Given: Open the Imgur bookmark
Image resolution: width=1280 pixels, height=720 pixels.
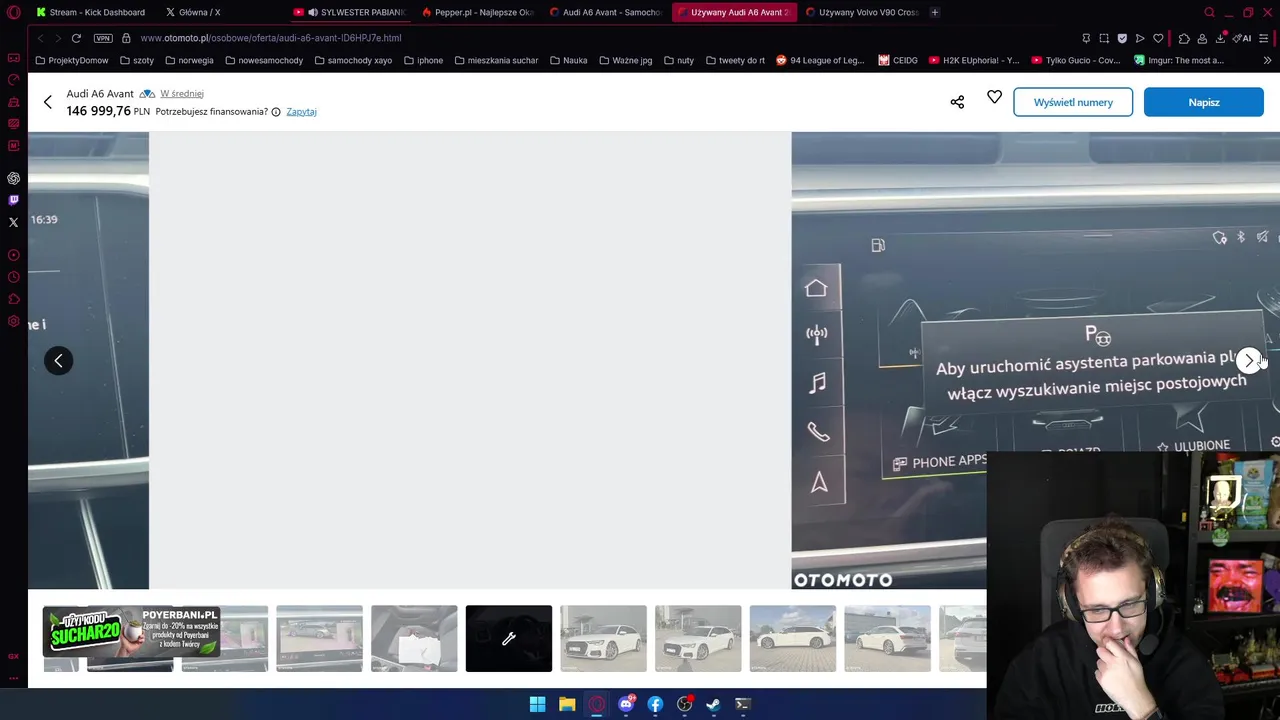Looking at the screenshot, I should coord(1179,60).
